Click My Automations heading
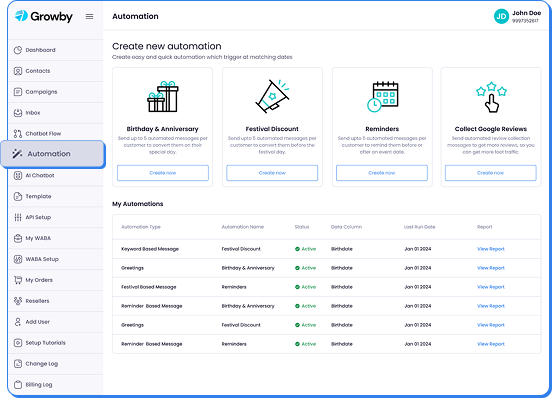The height and width of the screenshot is (398, 552). pyautogui.click(x=138, y=204)
